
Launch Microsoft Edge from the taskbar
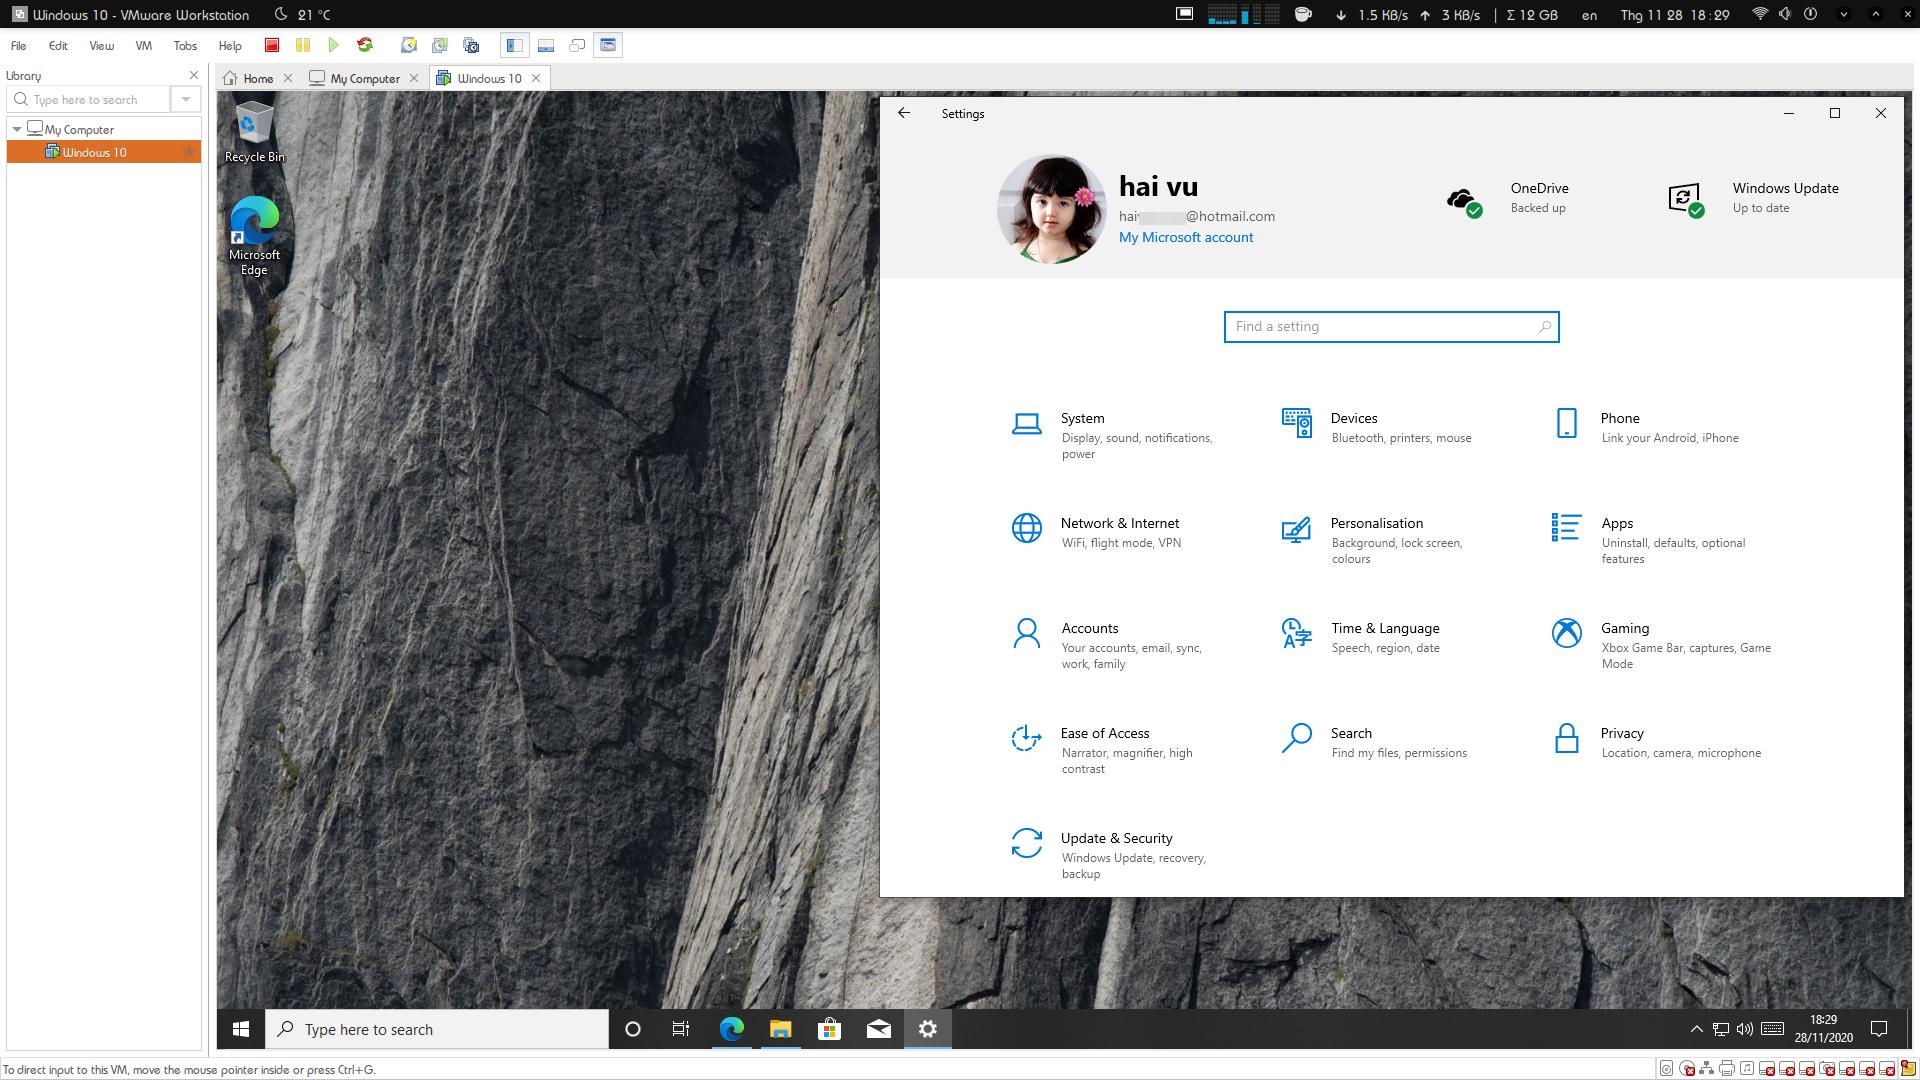pyautogui.click(x=731, y=1029)
